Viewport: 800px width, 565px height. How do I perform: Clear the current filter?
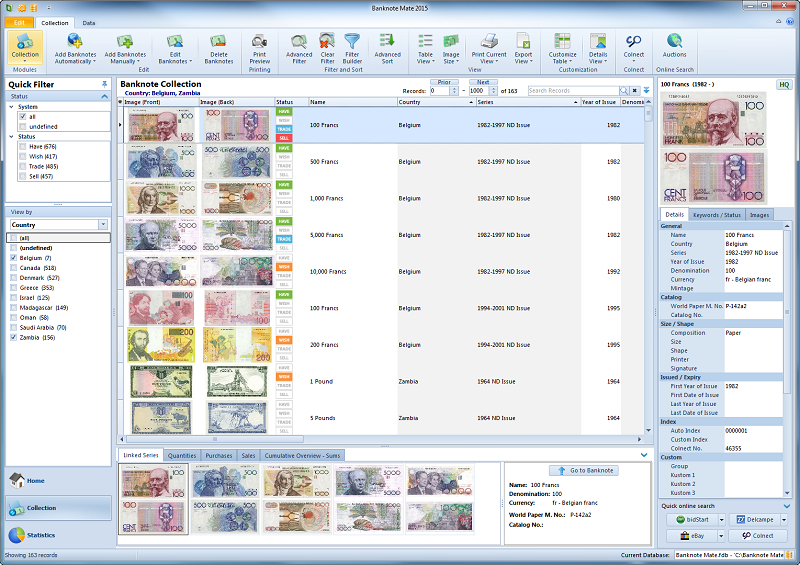coord(327,48)
